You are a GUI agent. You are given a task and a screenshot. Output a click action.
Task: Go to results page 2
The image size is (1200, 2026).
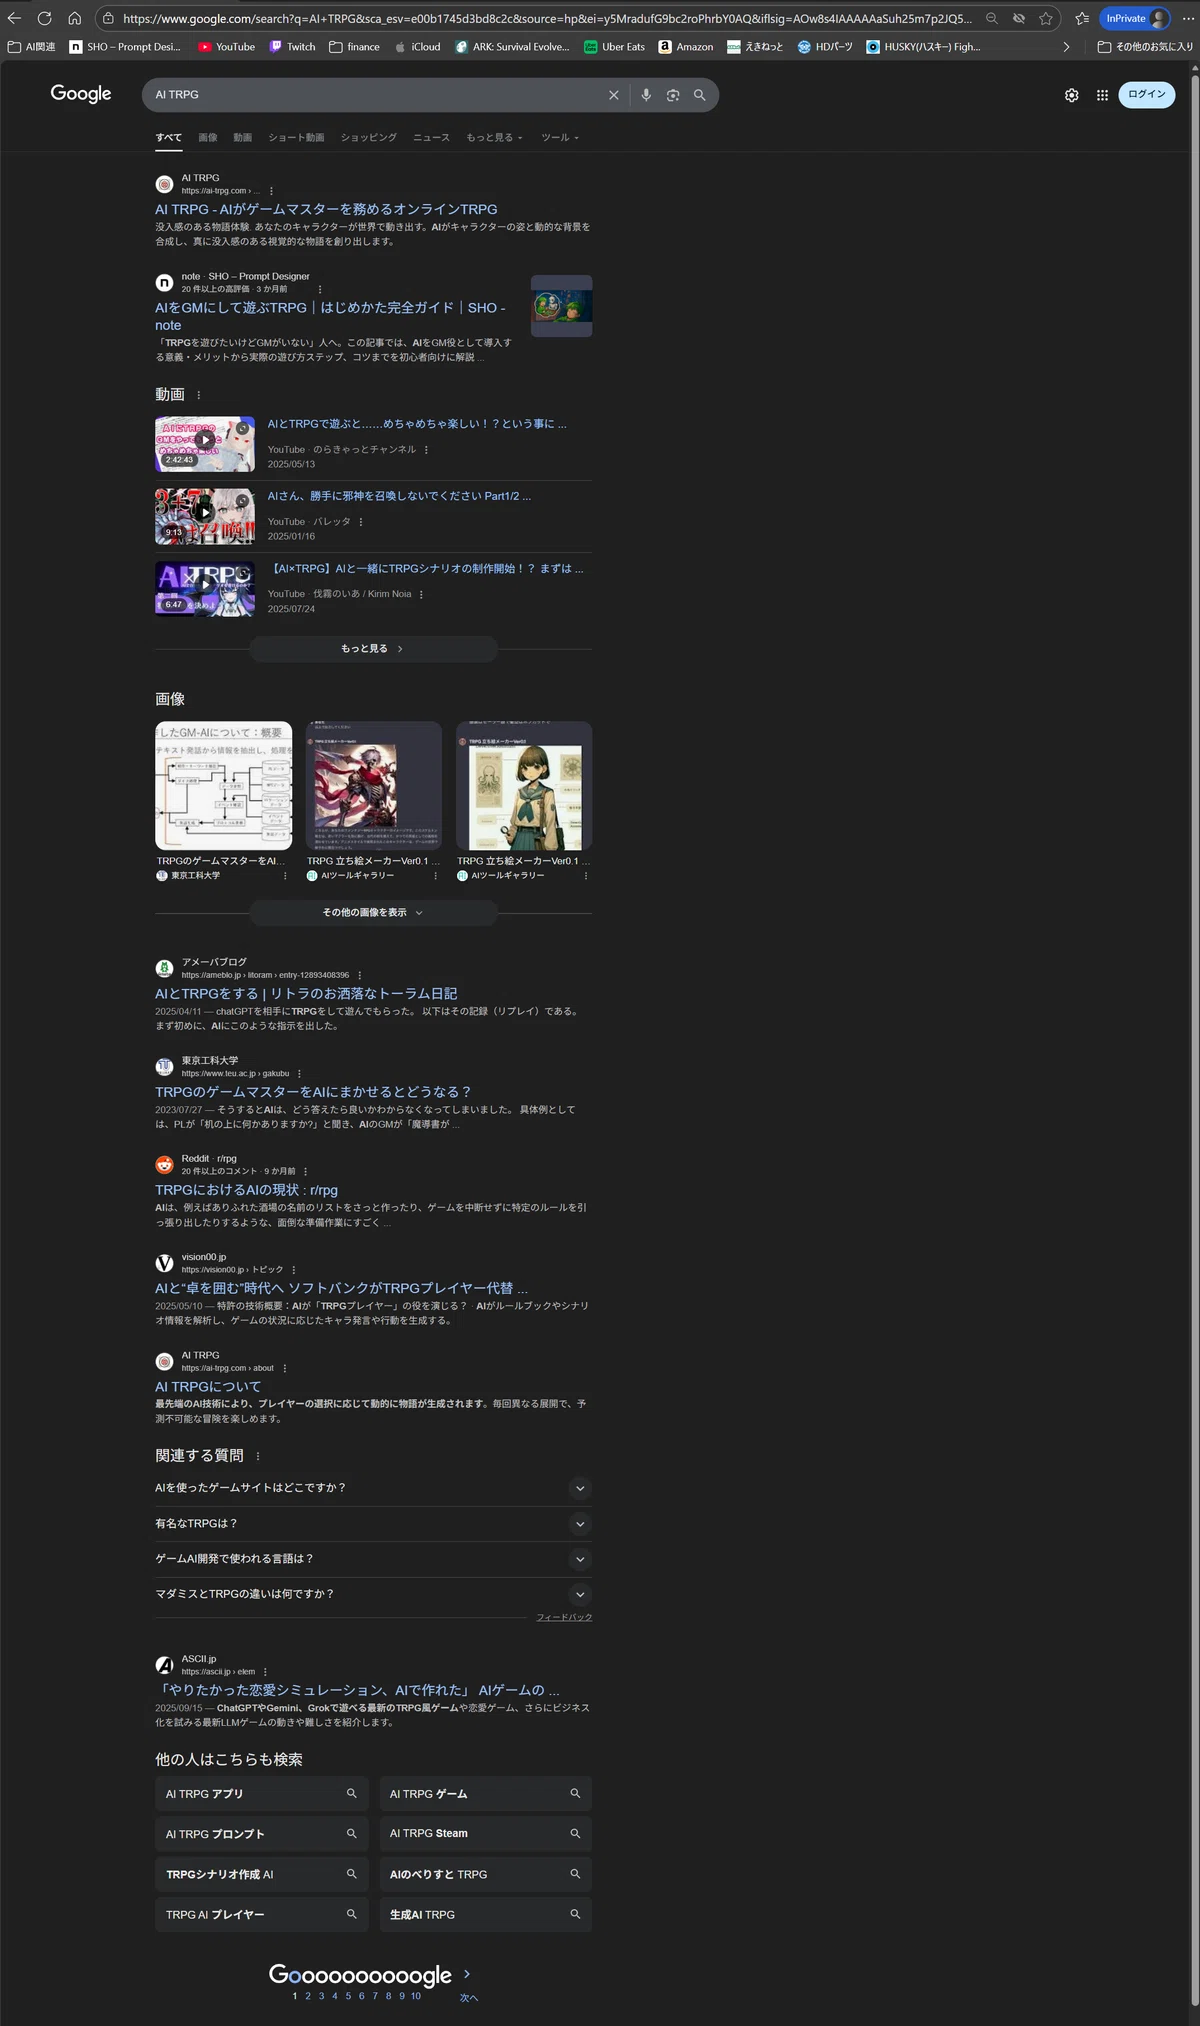[308, 1996]
